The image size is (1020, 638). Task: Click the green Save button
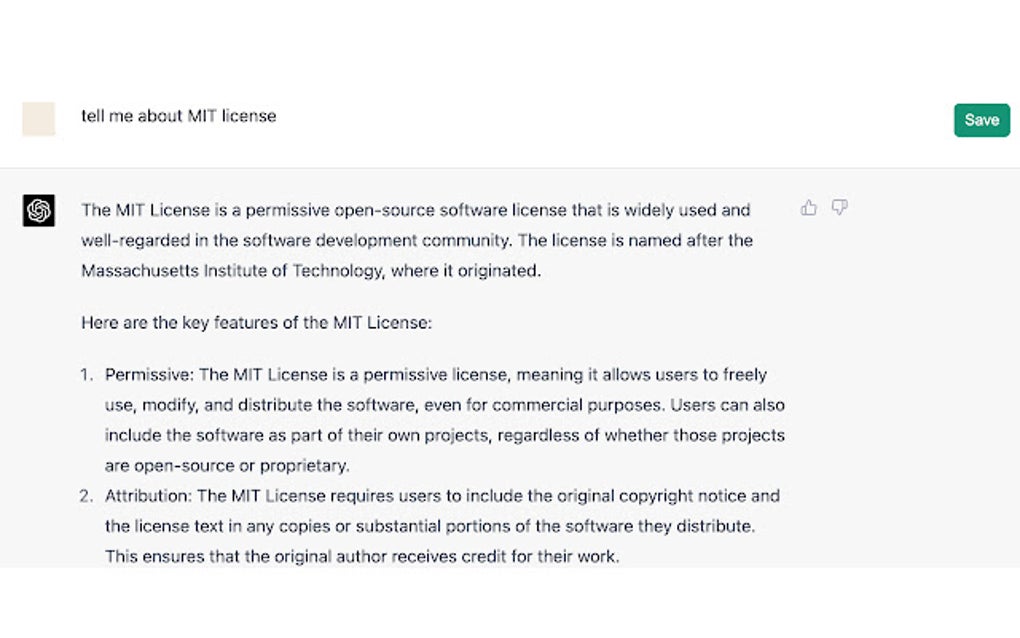(x=981, y=120)
